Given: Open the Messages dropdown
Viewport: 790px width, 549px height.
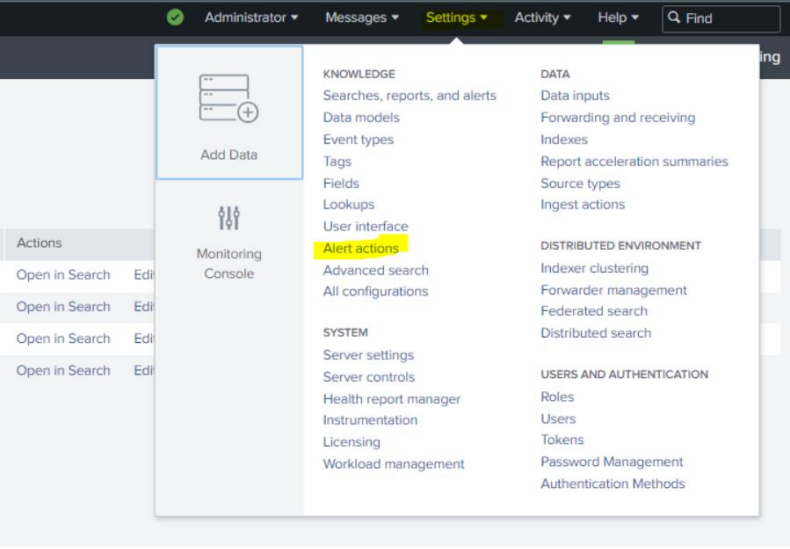Looking at the screenshot, I should tap(362, 17).
